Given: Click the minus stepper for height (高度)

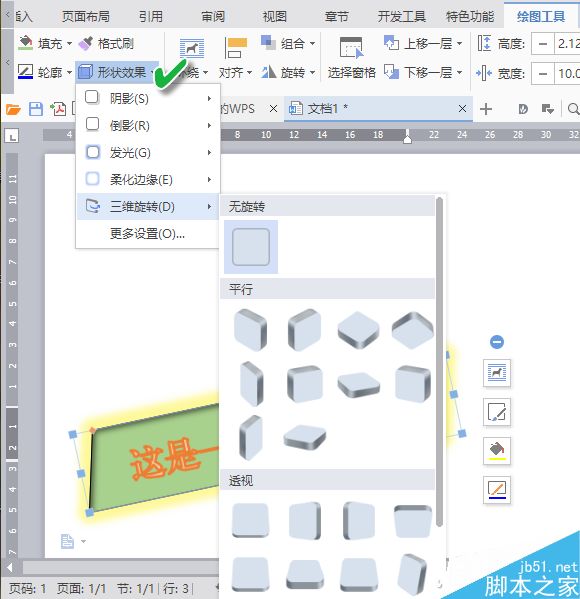Looking at the screenshot, I should click(x=543, y=44).
